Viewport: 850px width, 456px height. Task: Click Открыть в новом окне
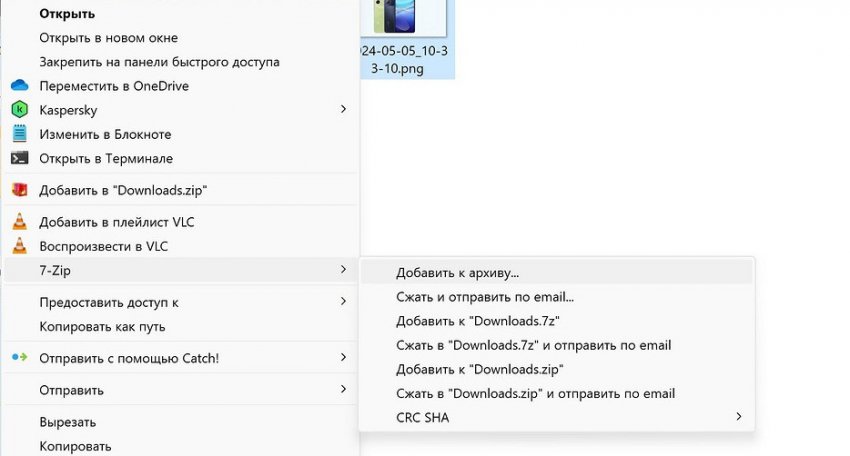click(108, 38)
